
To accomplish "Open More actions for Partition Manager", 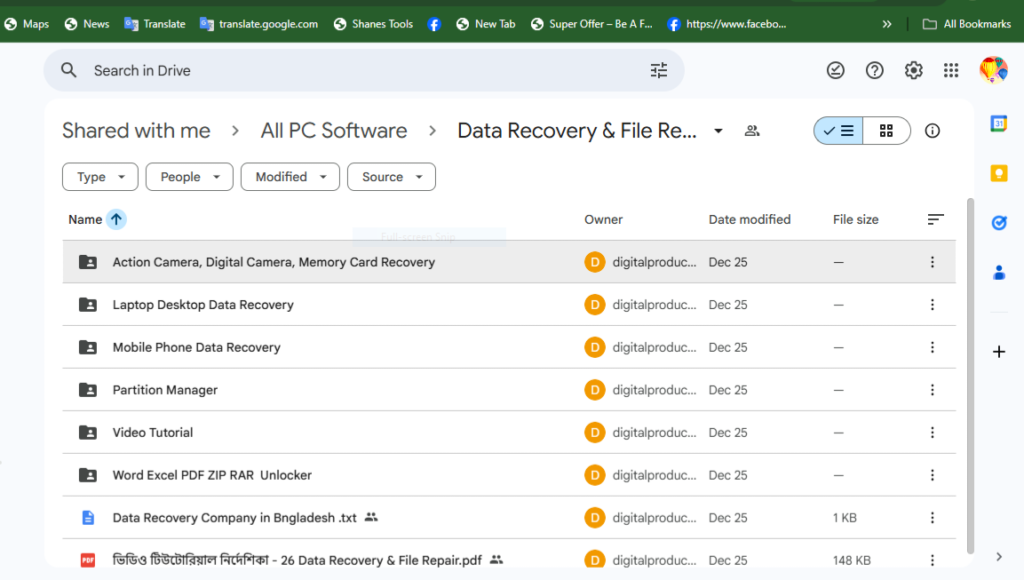I will tap(932, 390).
